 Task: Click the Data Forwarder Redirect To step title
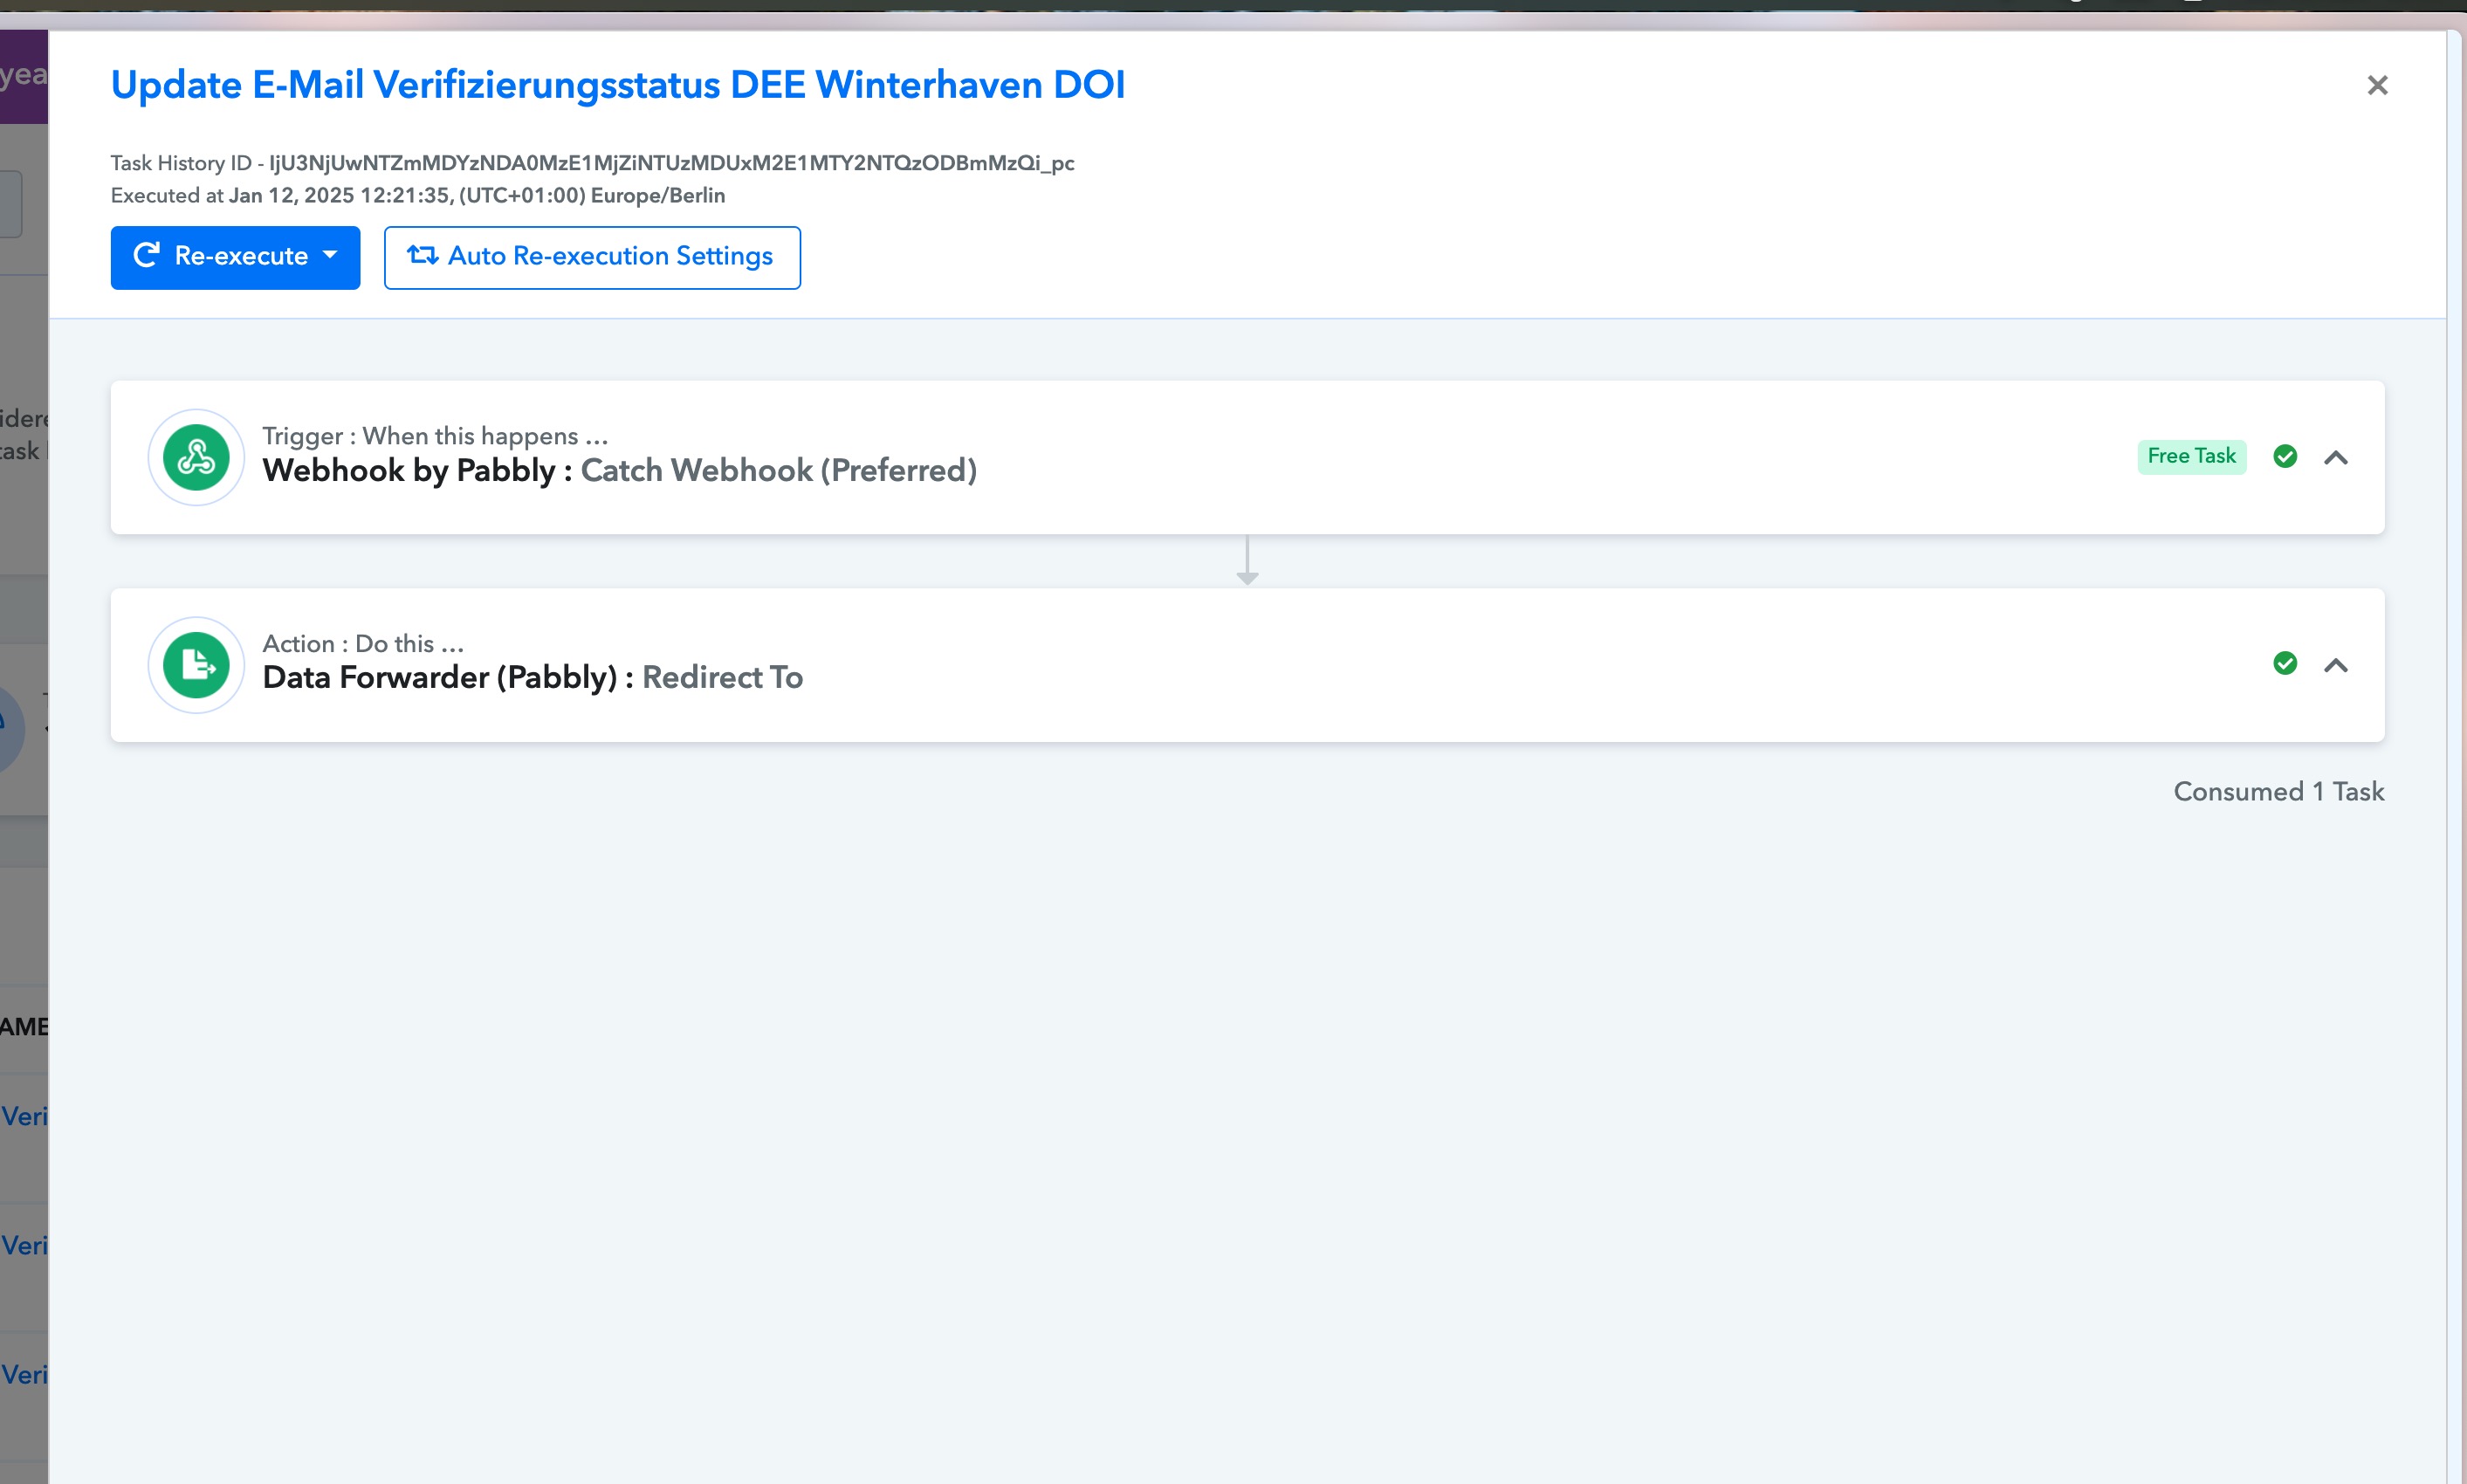coord(533,678)
